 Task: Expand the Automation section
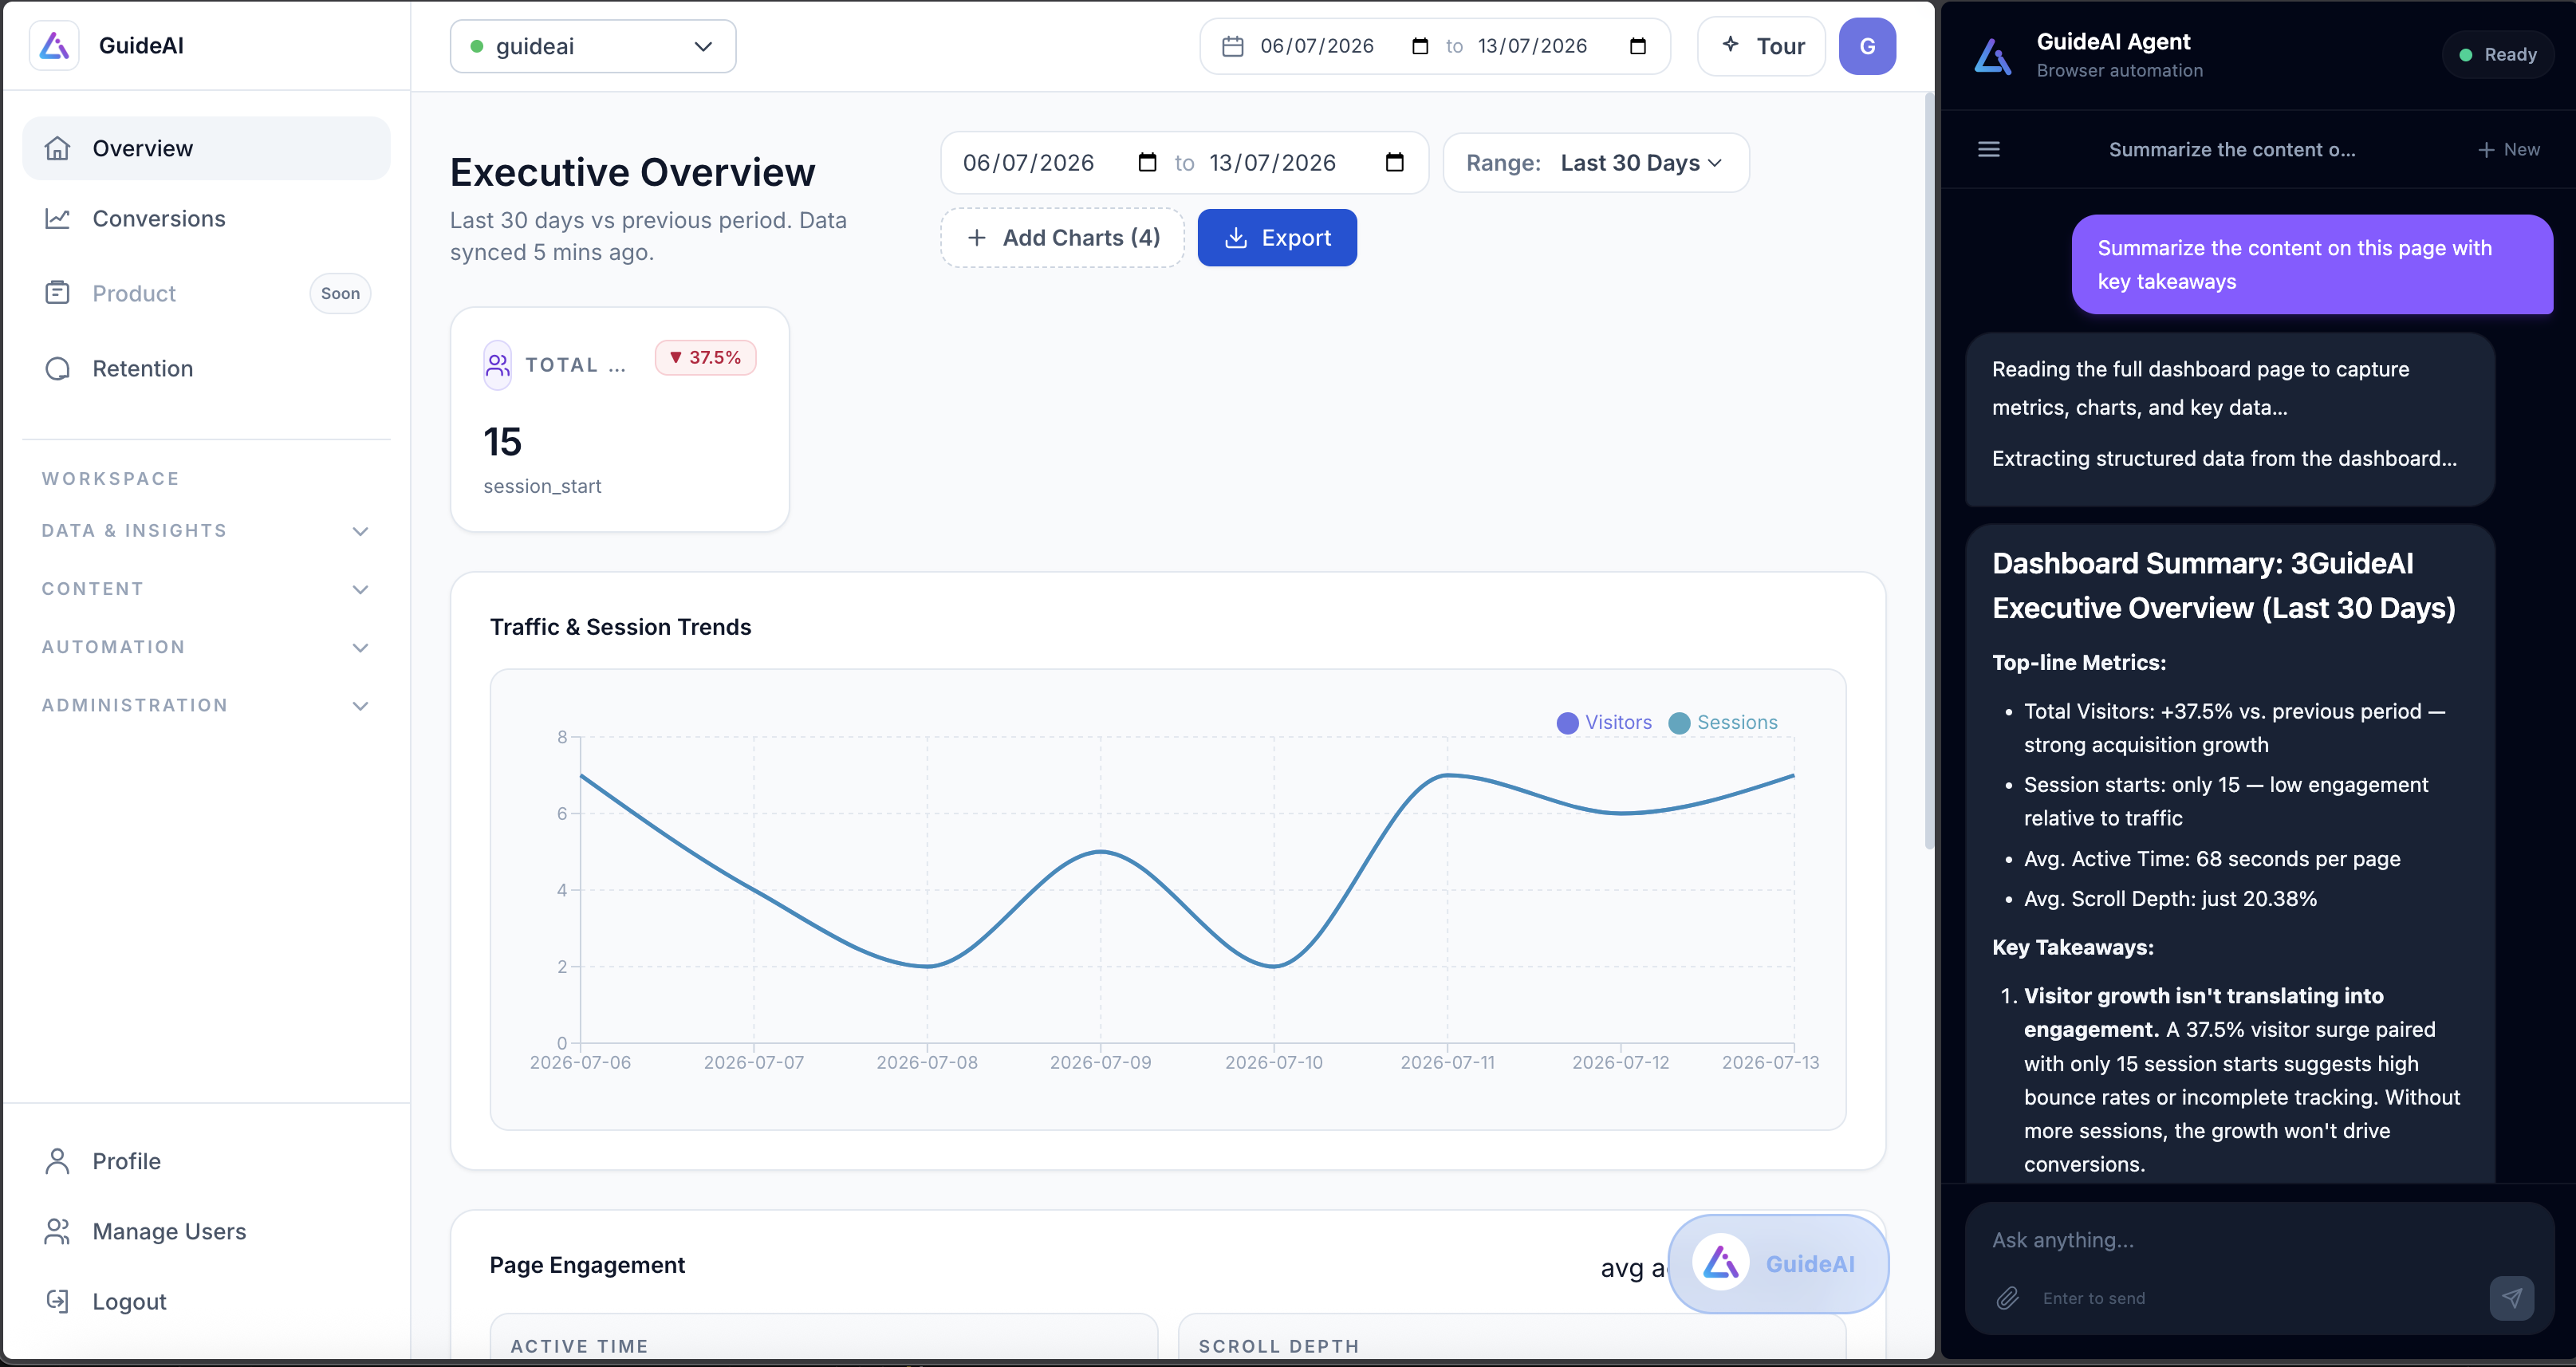coord(206,647)
